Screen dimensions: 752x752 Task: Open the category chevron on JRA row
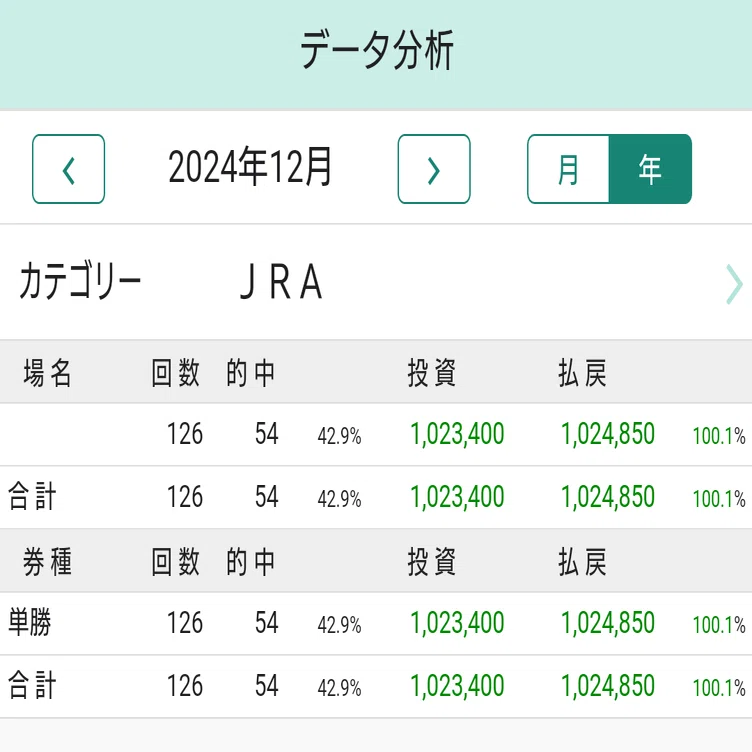pyautogui.click(x=734, y=284)
